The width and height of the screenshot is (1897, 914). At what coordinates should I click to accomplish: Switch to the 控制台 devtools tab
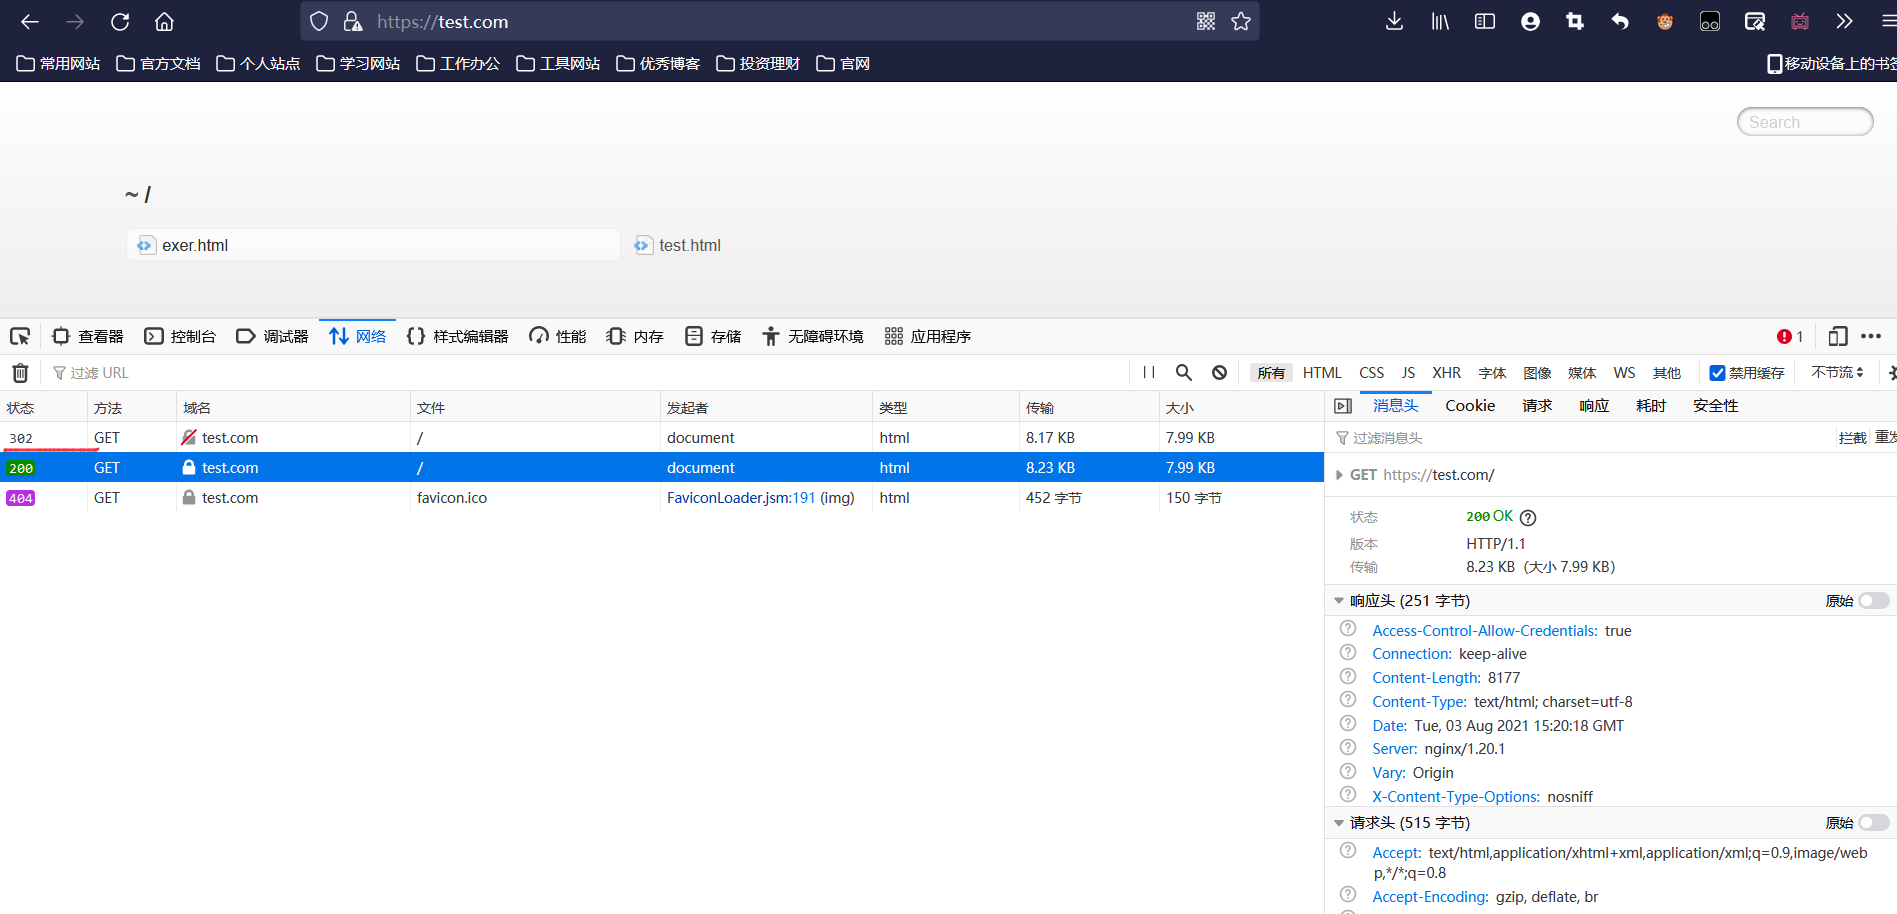coord(180,337)
